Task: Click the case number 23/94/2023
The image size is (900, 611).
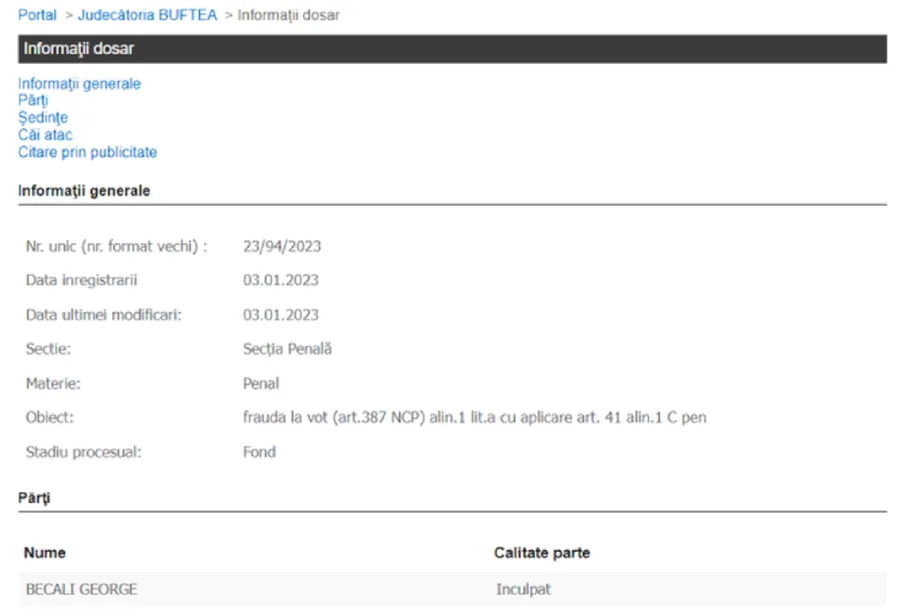Action: 282,246
